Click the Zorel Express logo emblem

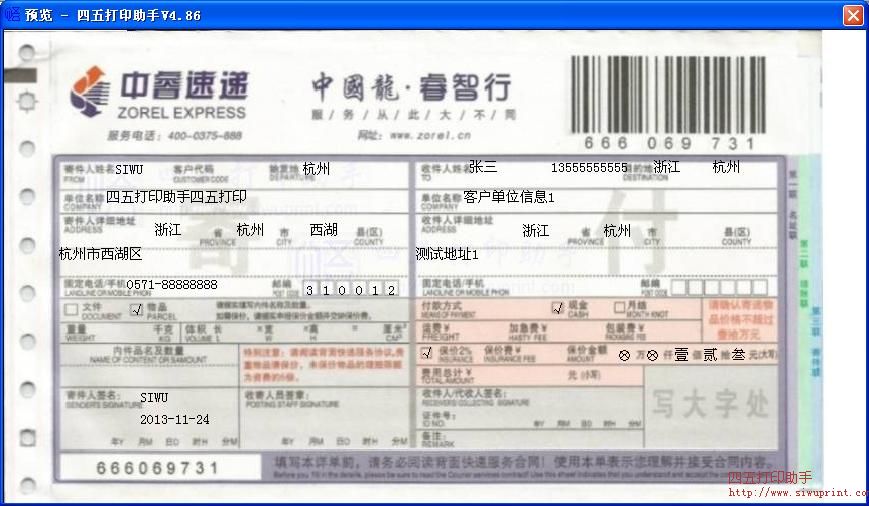[88, 91]
